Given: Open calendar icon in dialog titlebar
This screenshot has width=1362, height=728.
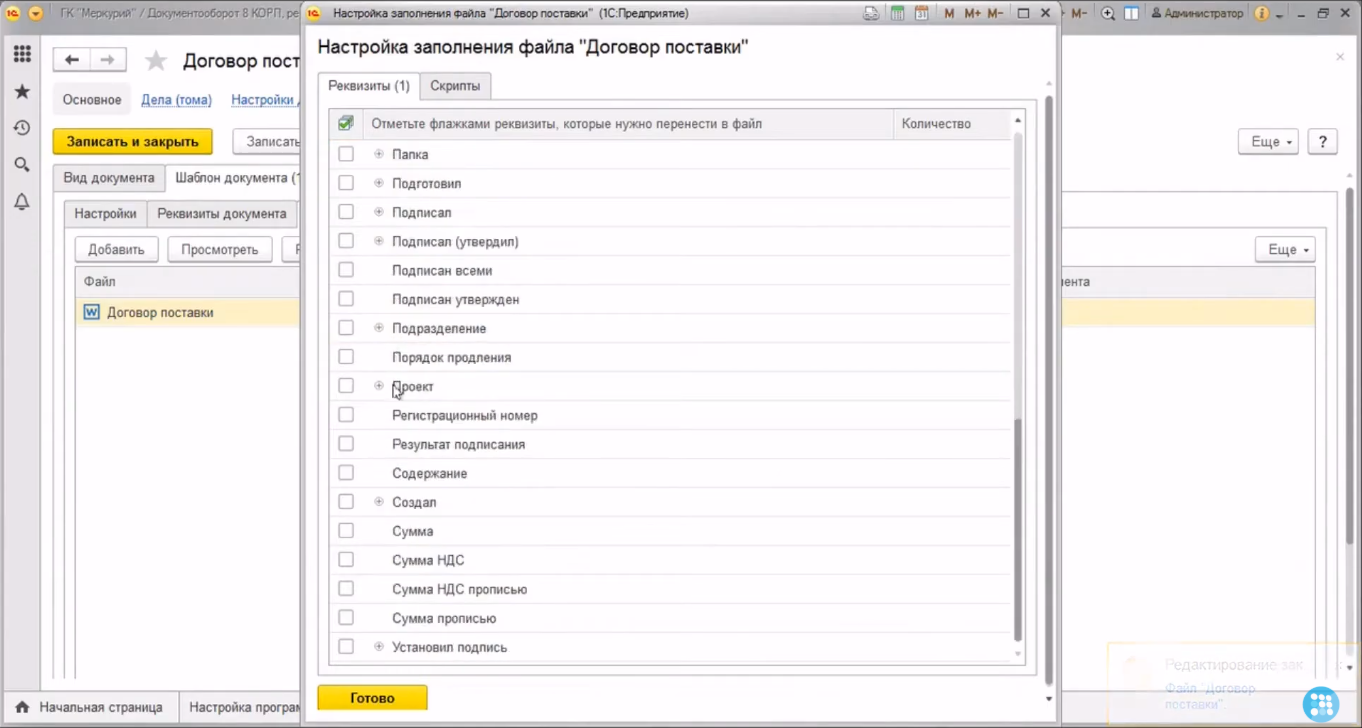Looking at the screenshot, I should (922, 14).
